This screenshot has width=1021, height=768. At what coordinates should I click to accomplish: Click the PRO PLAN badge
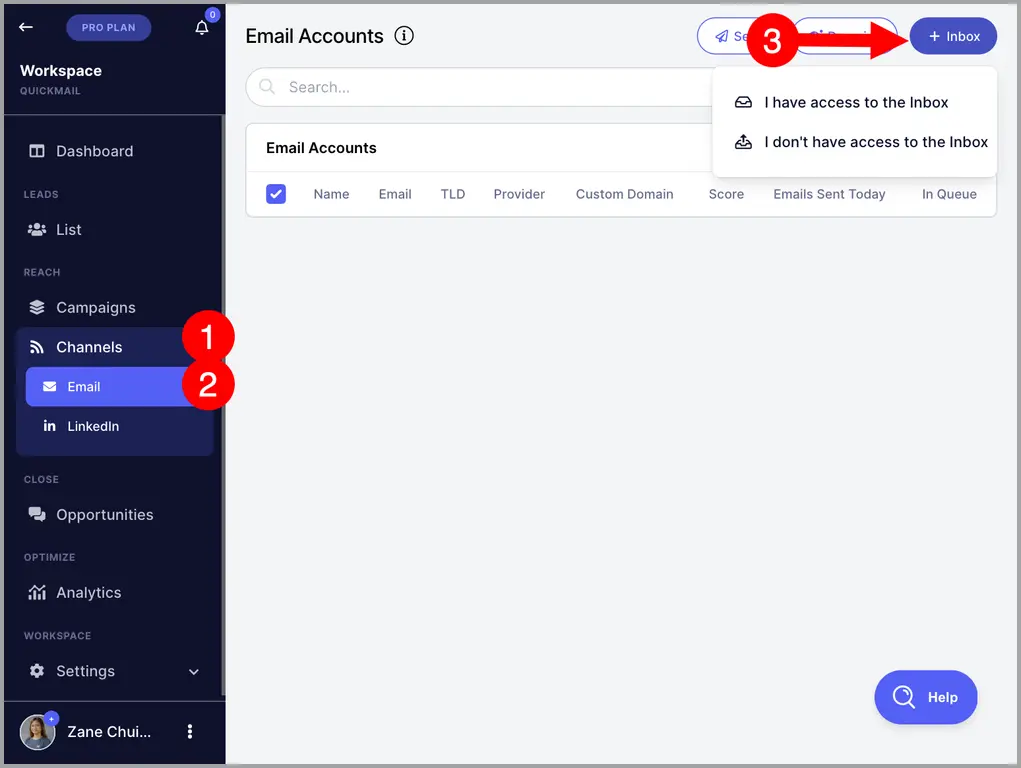pos(109,27)
